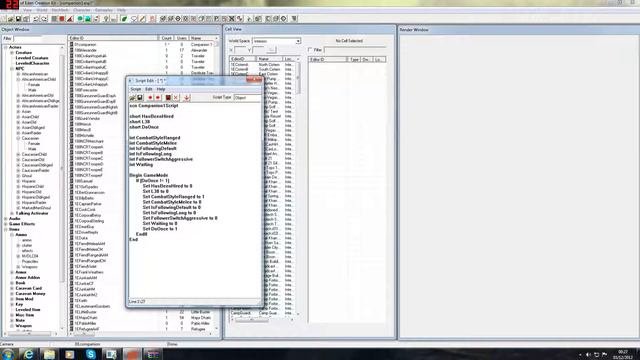Click the 'short DoOnce' script line
The width and height of the screenshot is (640, 360).
tap(144, 127)
